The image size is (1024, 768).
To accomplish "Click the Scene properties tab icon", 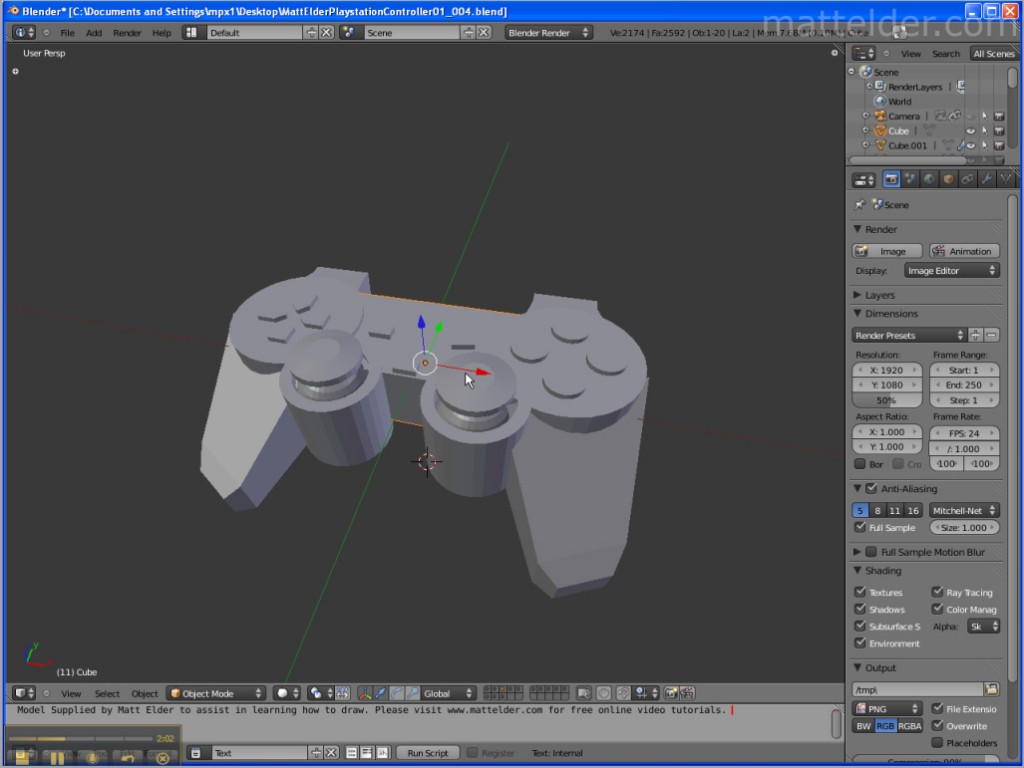I will pyautogui.click(x=910, y=180).
